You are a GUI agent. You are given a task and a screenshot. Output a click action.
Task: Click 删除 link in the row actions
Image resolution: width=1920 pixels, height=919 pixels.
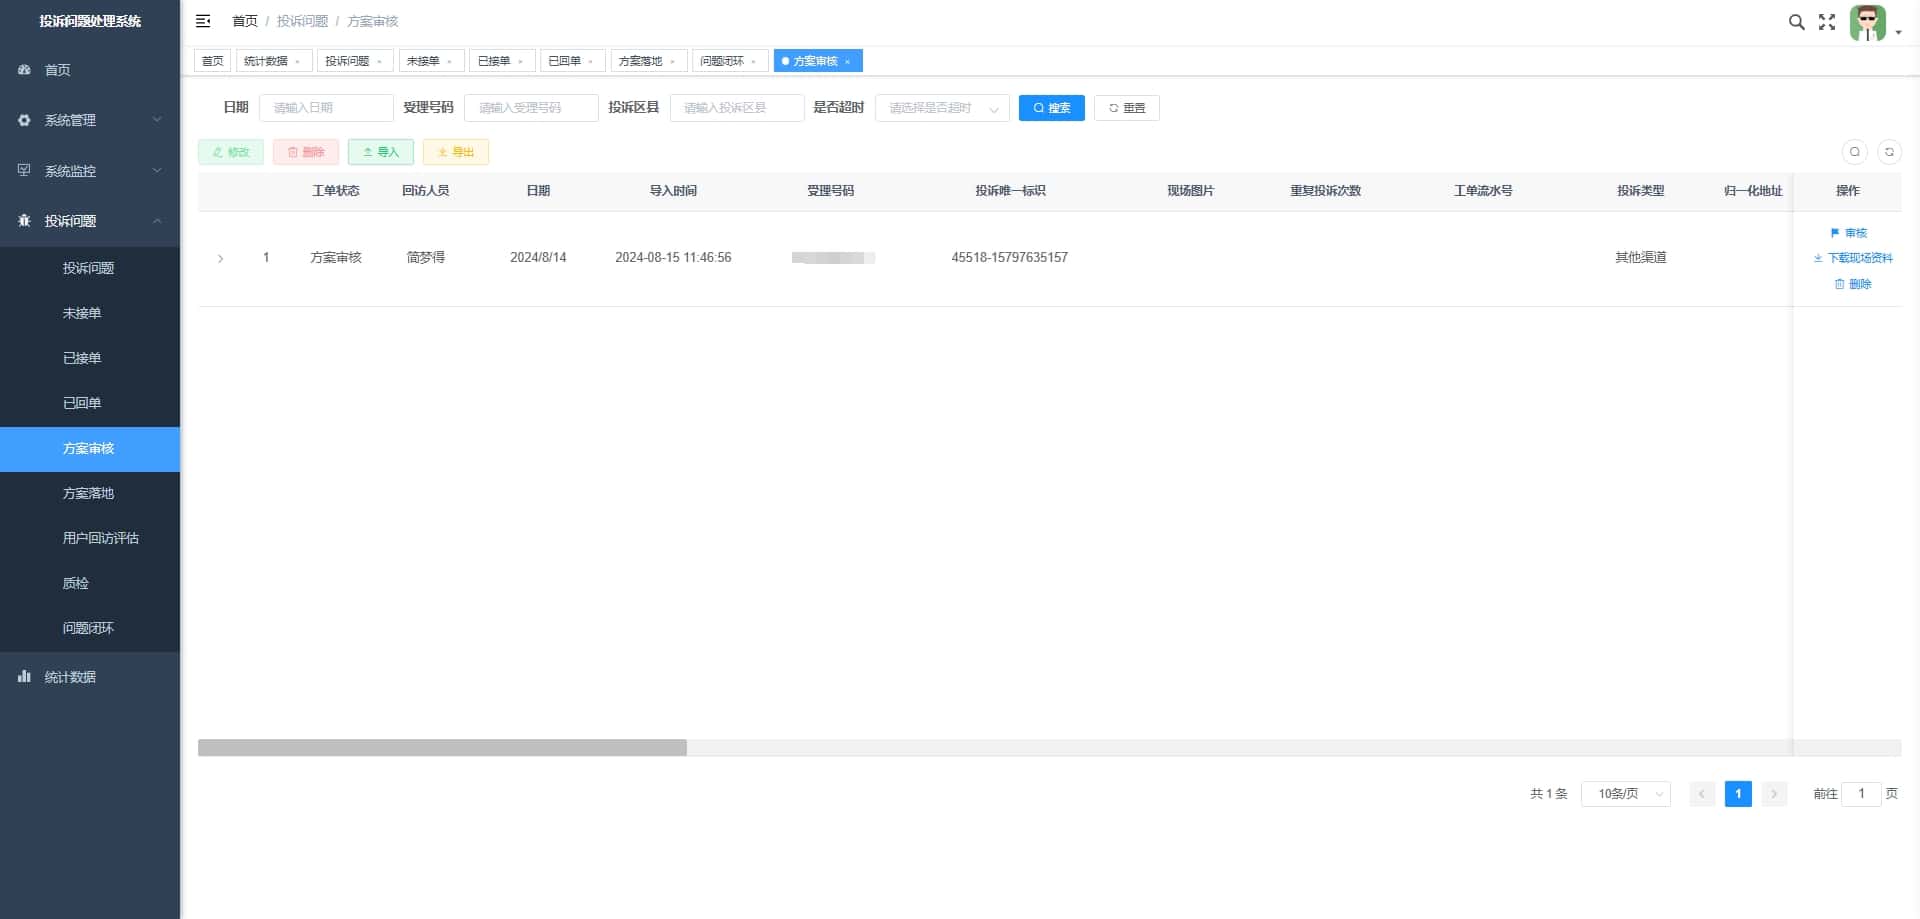(x=1853, y=284)
